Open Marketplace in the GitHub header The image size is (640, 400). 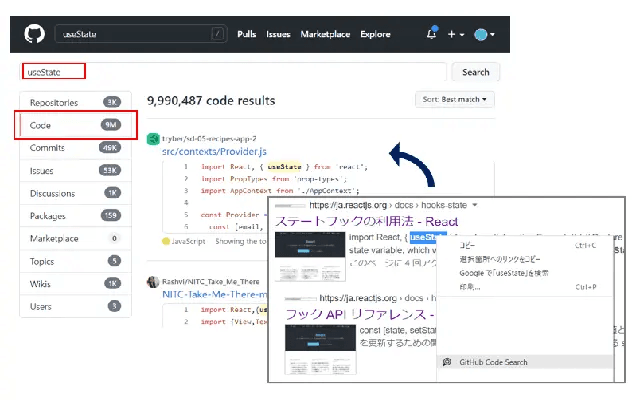(325, 34)
